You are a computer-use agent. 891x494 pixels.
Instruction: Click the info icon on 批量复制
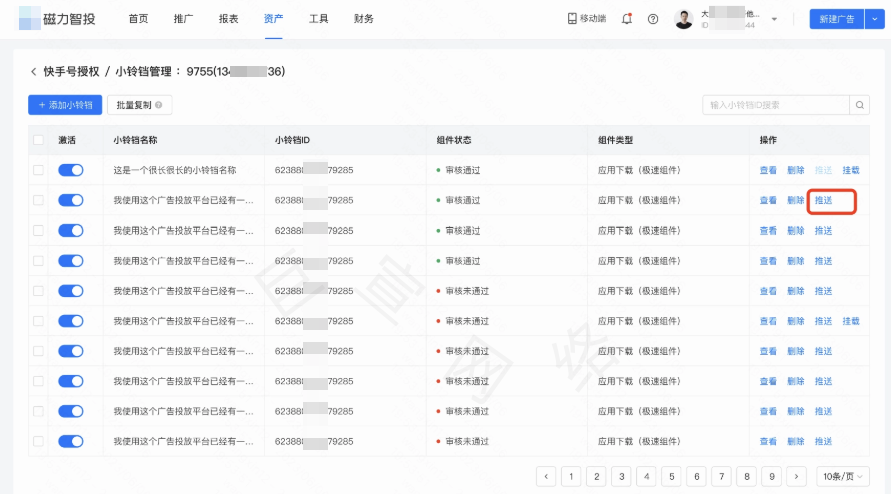coord(159,105)
